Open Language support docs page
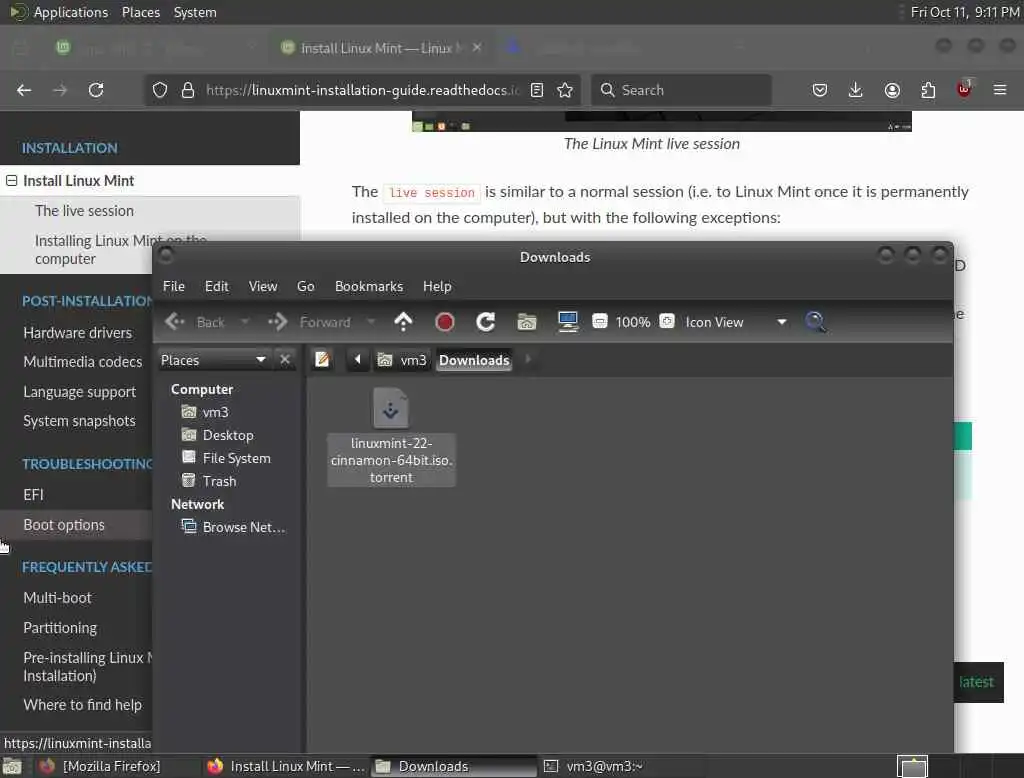 coord(80,391)
